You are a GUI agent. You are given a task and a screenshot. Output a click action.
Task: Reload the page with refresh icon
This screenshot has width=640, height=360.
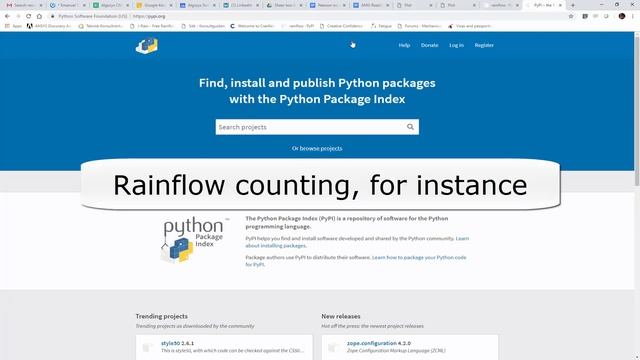click(29, 16)
